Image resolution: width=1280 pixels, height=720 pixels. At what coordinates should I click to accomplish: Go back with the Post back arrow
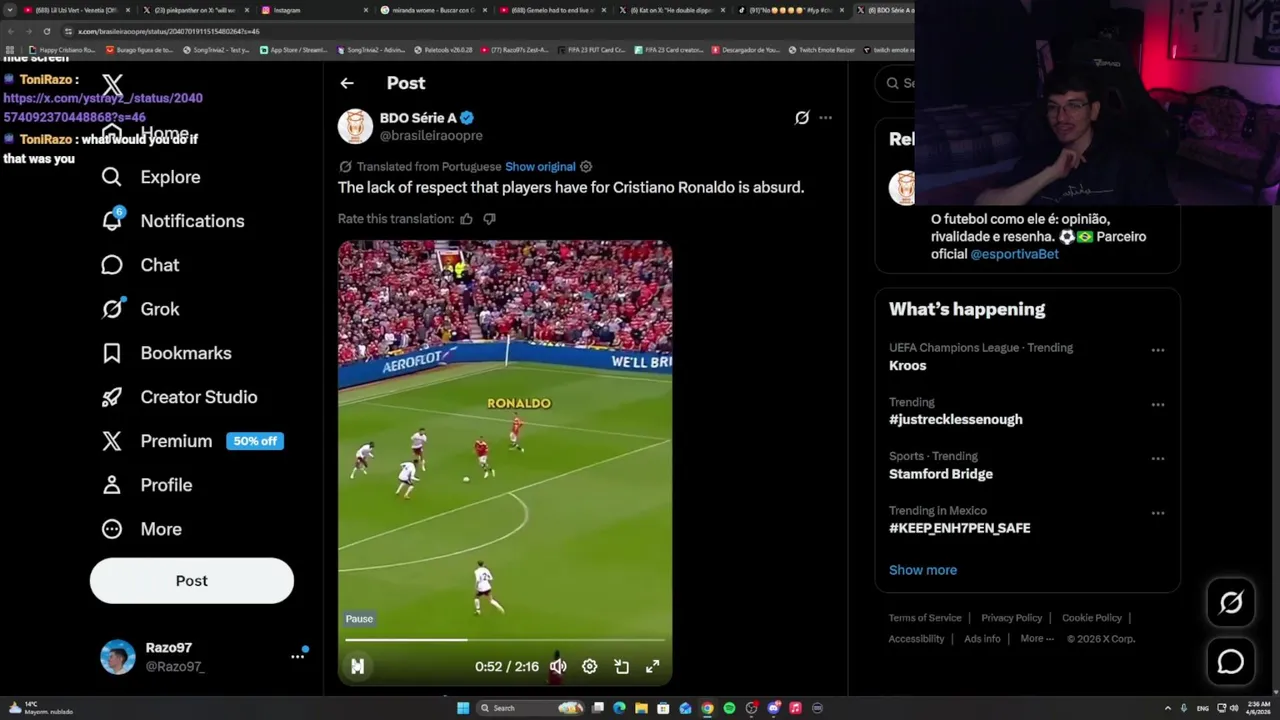point(347,83)
